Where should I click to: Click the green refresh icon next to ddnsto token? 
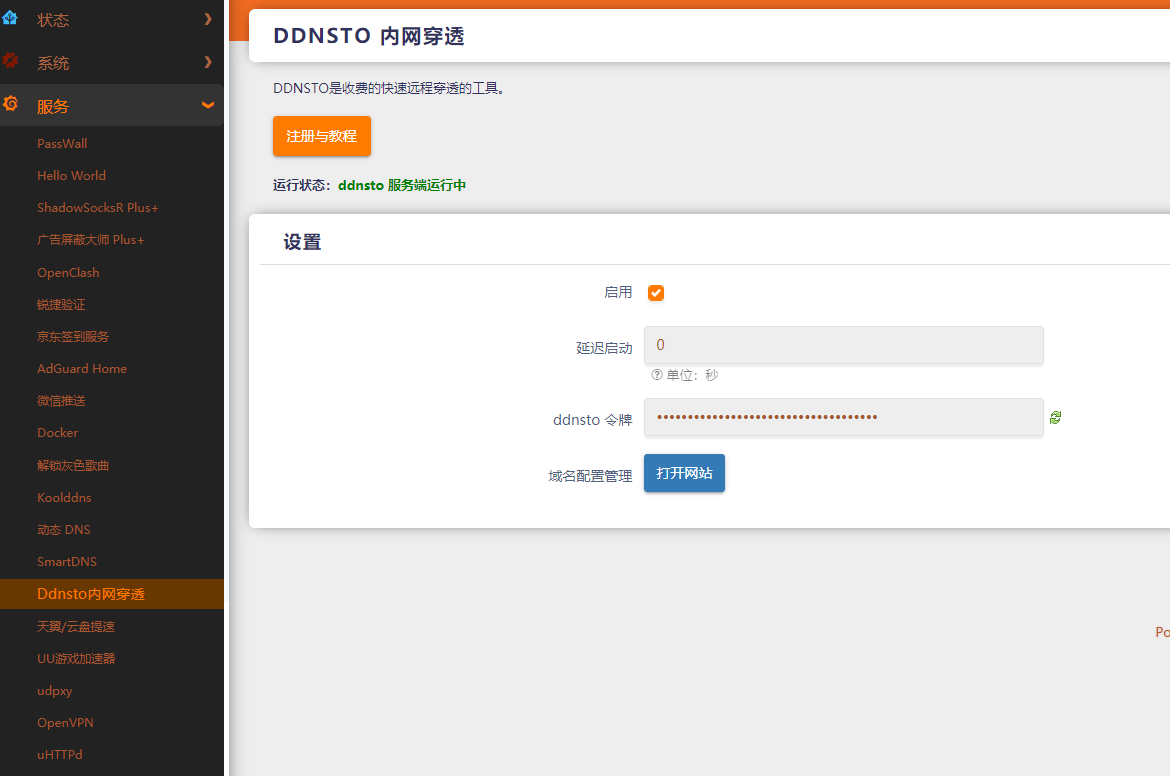[1055, 417]
